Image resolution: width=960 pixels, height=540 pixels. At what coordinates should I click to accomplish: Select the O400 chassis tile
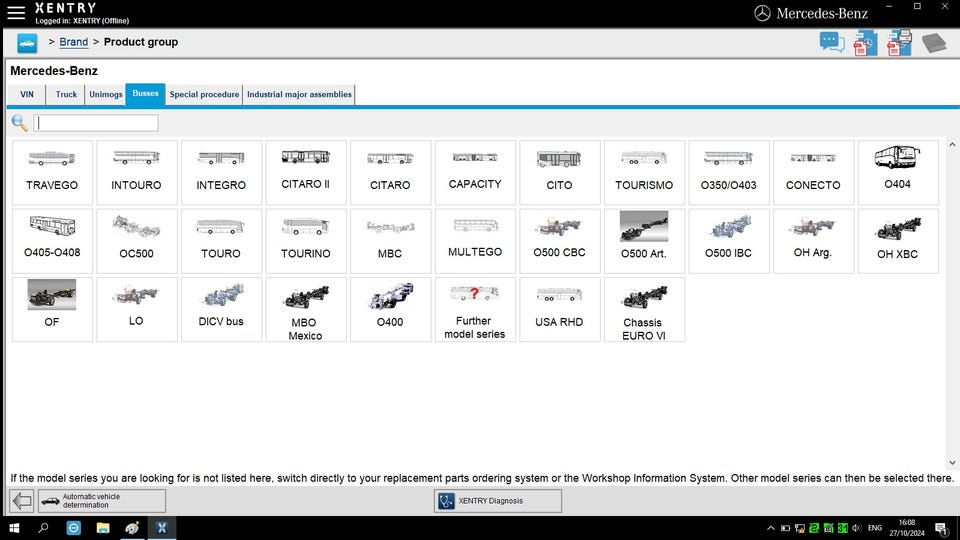[x=390, y=309]
